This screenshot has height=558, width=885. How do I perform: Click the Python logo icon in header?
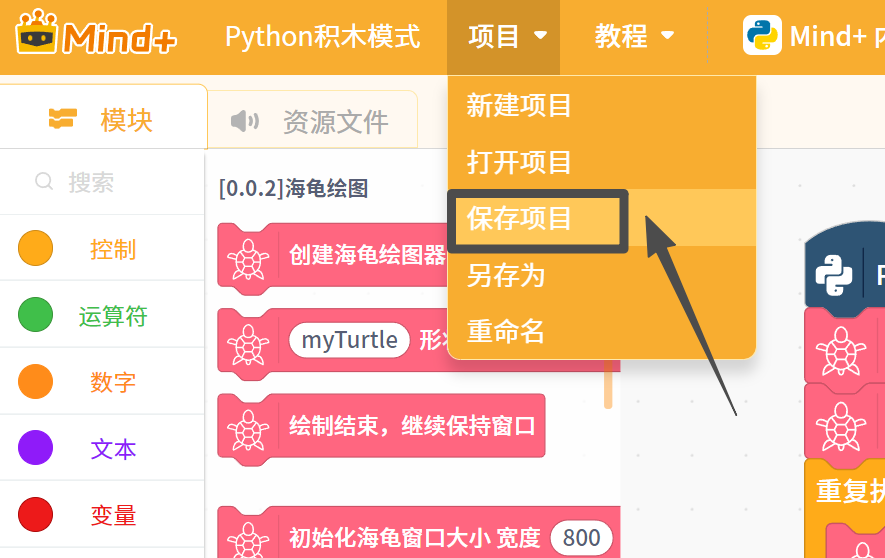[x=762, y=35]
